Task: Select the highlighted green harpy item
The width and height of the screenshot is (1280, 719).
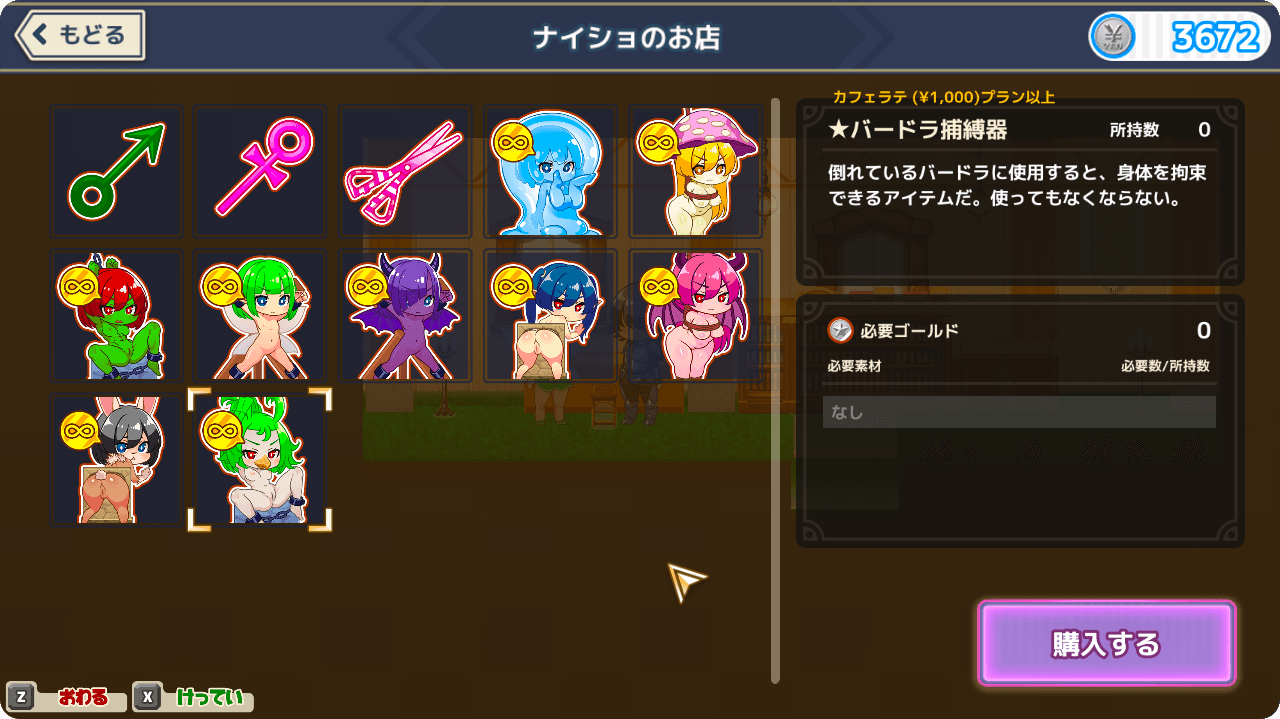Action: (x=260, y=460)
